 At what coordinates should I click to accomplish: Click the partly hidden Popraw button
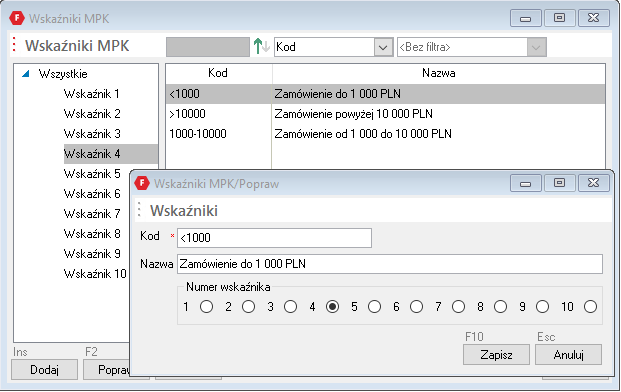pyautogui.click(x=107, y=370)
